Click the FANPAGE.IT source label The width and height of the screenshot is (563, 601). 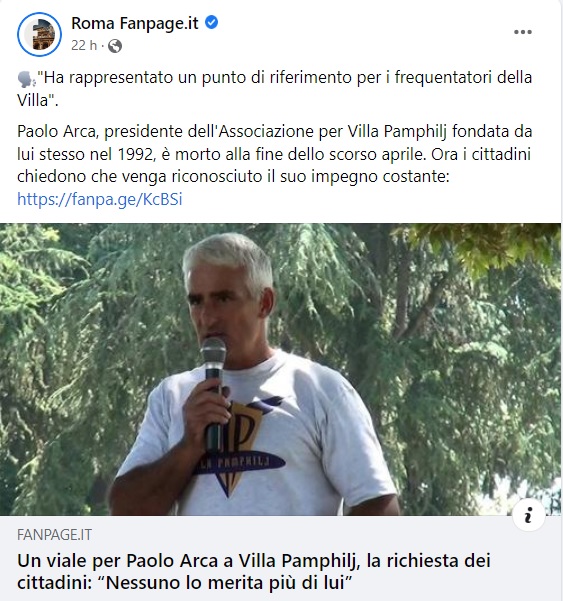[54, 535]
